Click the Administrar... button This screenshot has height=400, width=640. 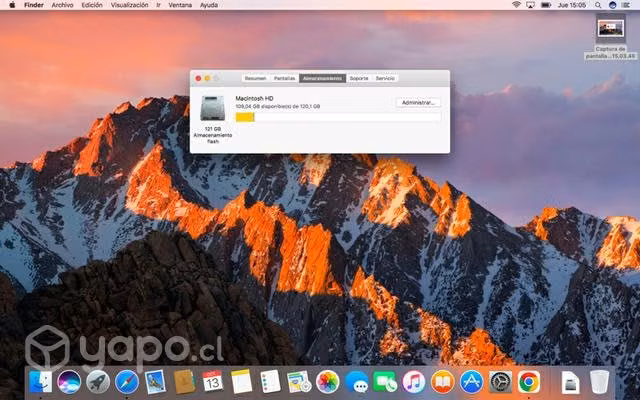(x=418, y=102)
